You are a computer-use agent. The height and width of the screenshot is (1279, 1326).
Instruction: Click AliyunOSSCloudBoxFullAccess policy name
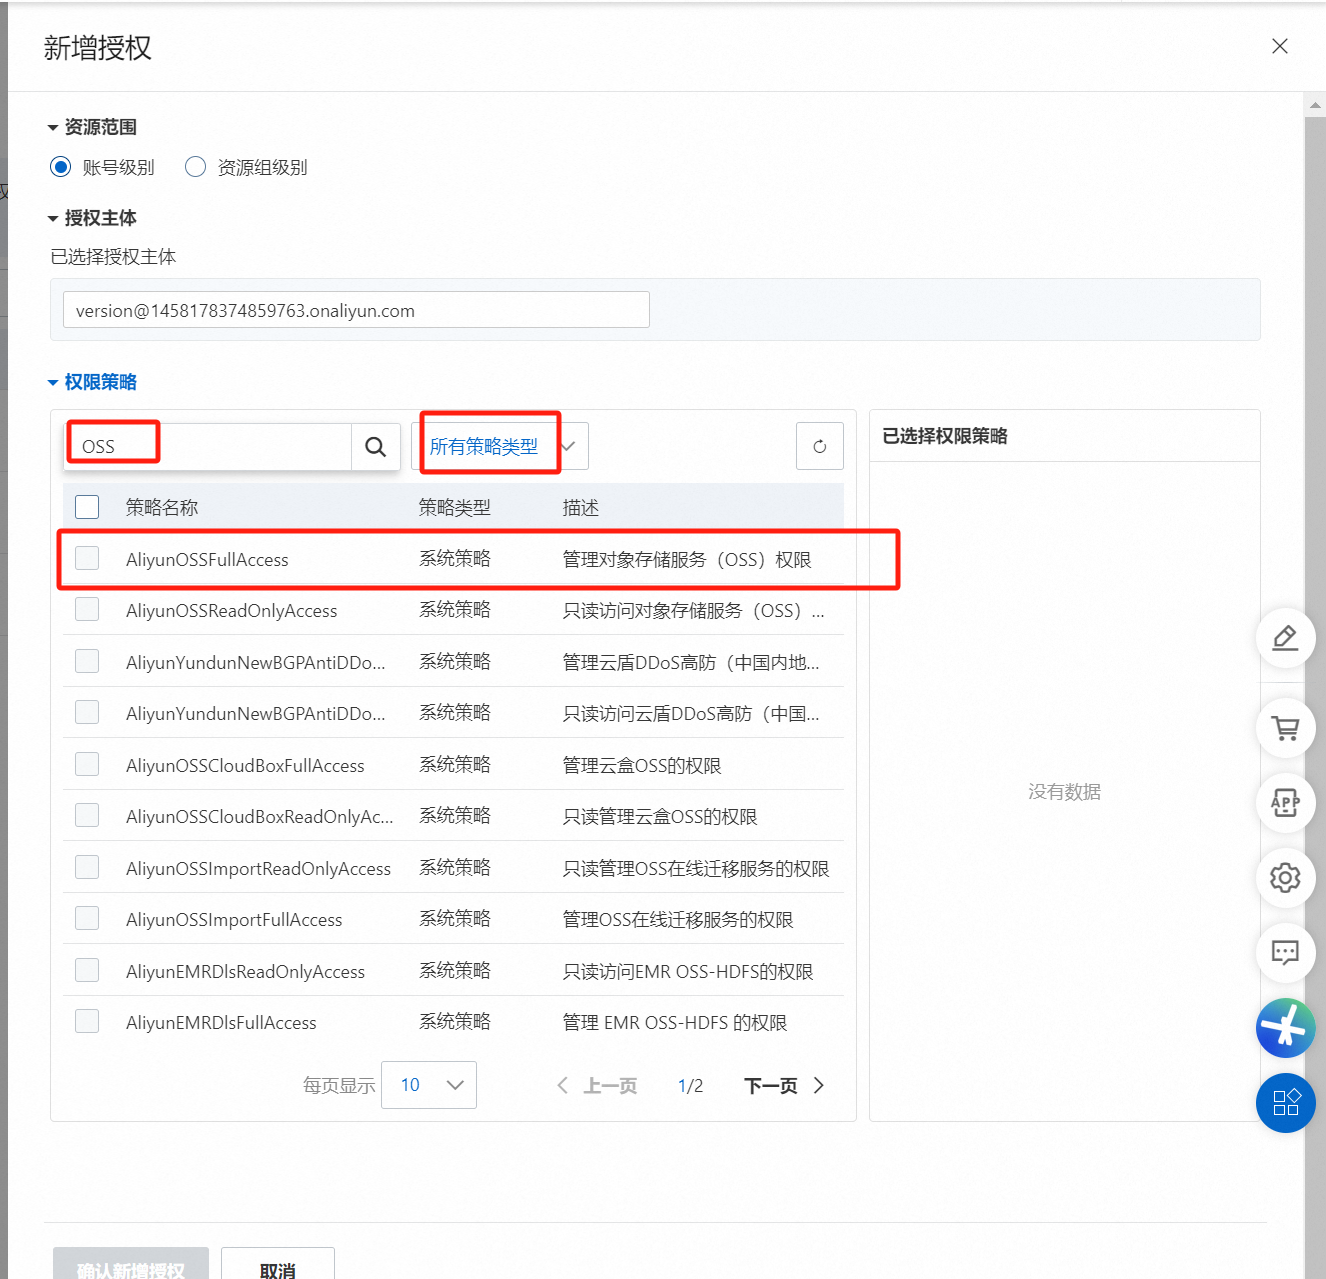pos(245,766)
